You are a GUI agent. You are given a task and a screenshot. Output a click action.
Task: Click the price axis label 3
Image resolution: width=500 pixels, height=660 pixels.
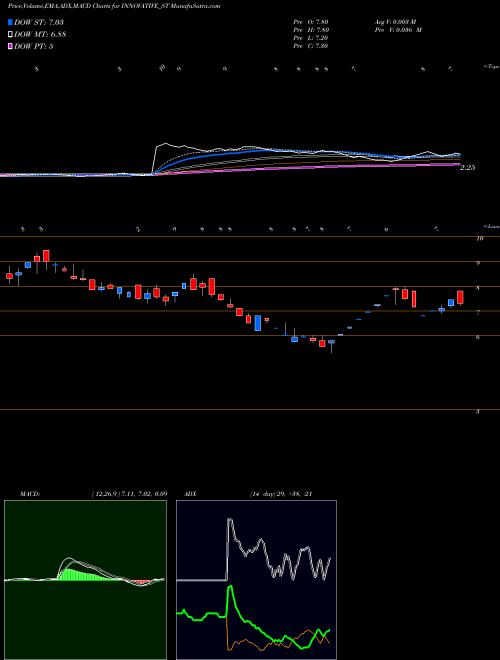478,412
